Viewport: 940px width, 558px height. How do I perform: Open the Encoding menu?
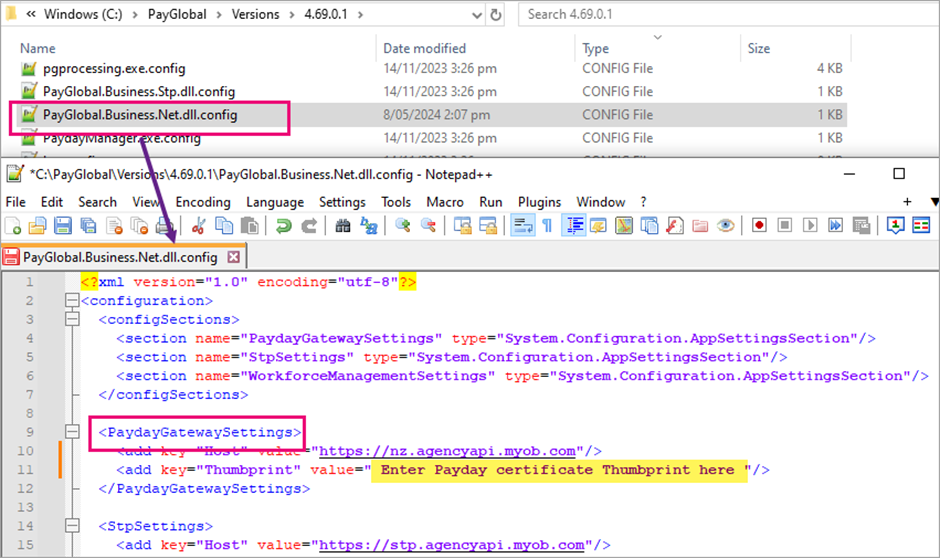coord(203,202)
